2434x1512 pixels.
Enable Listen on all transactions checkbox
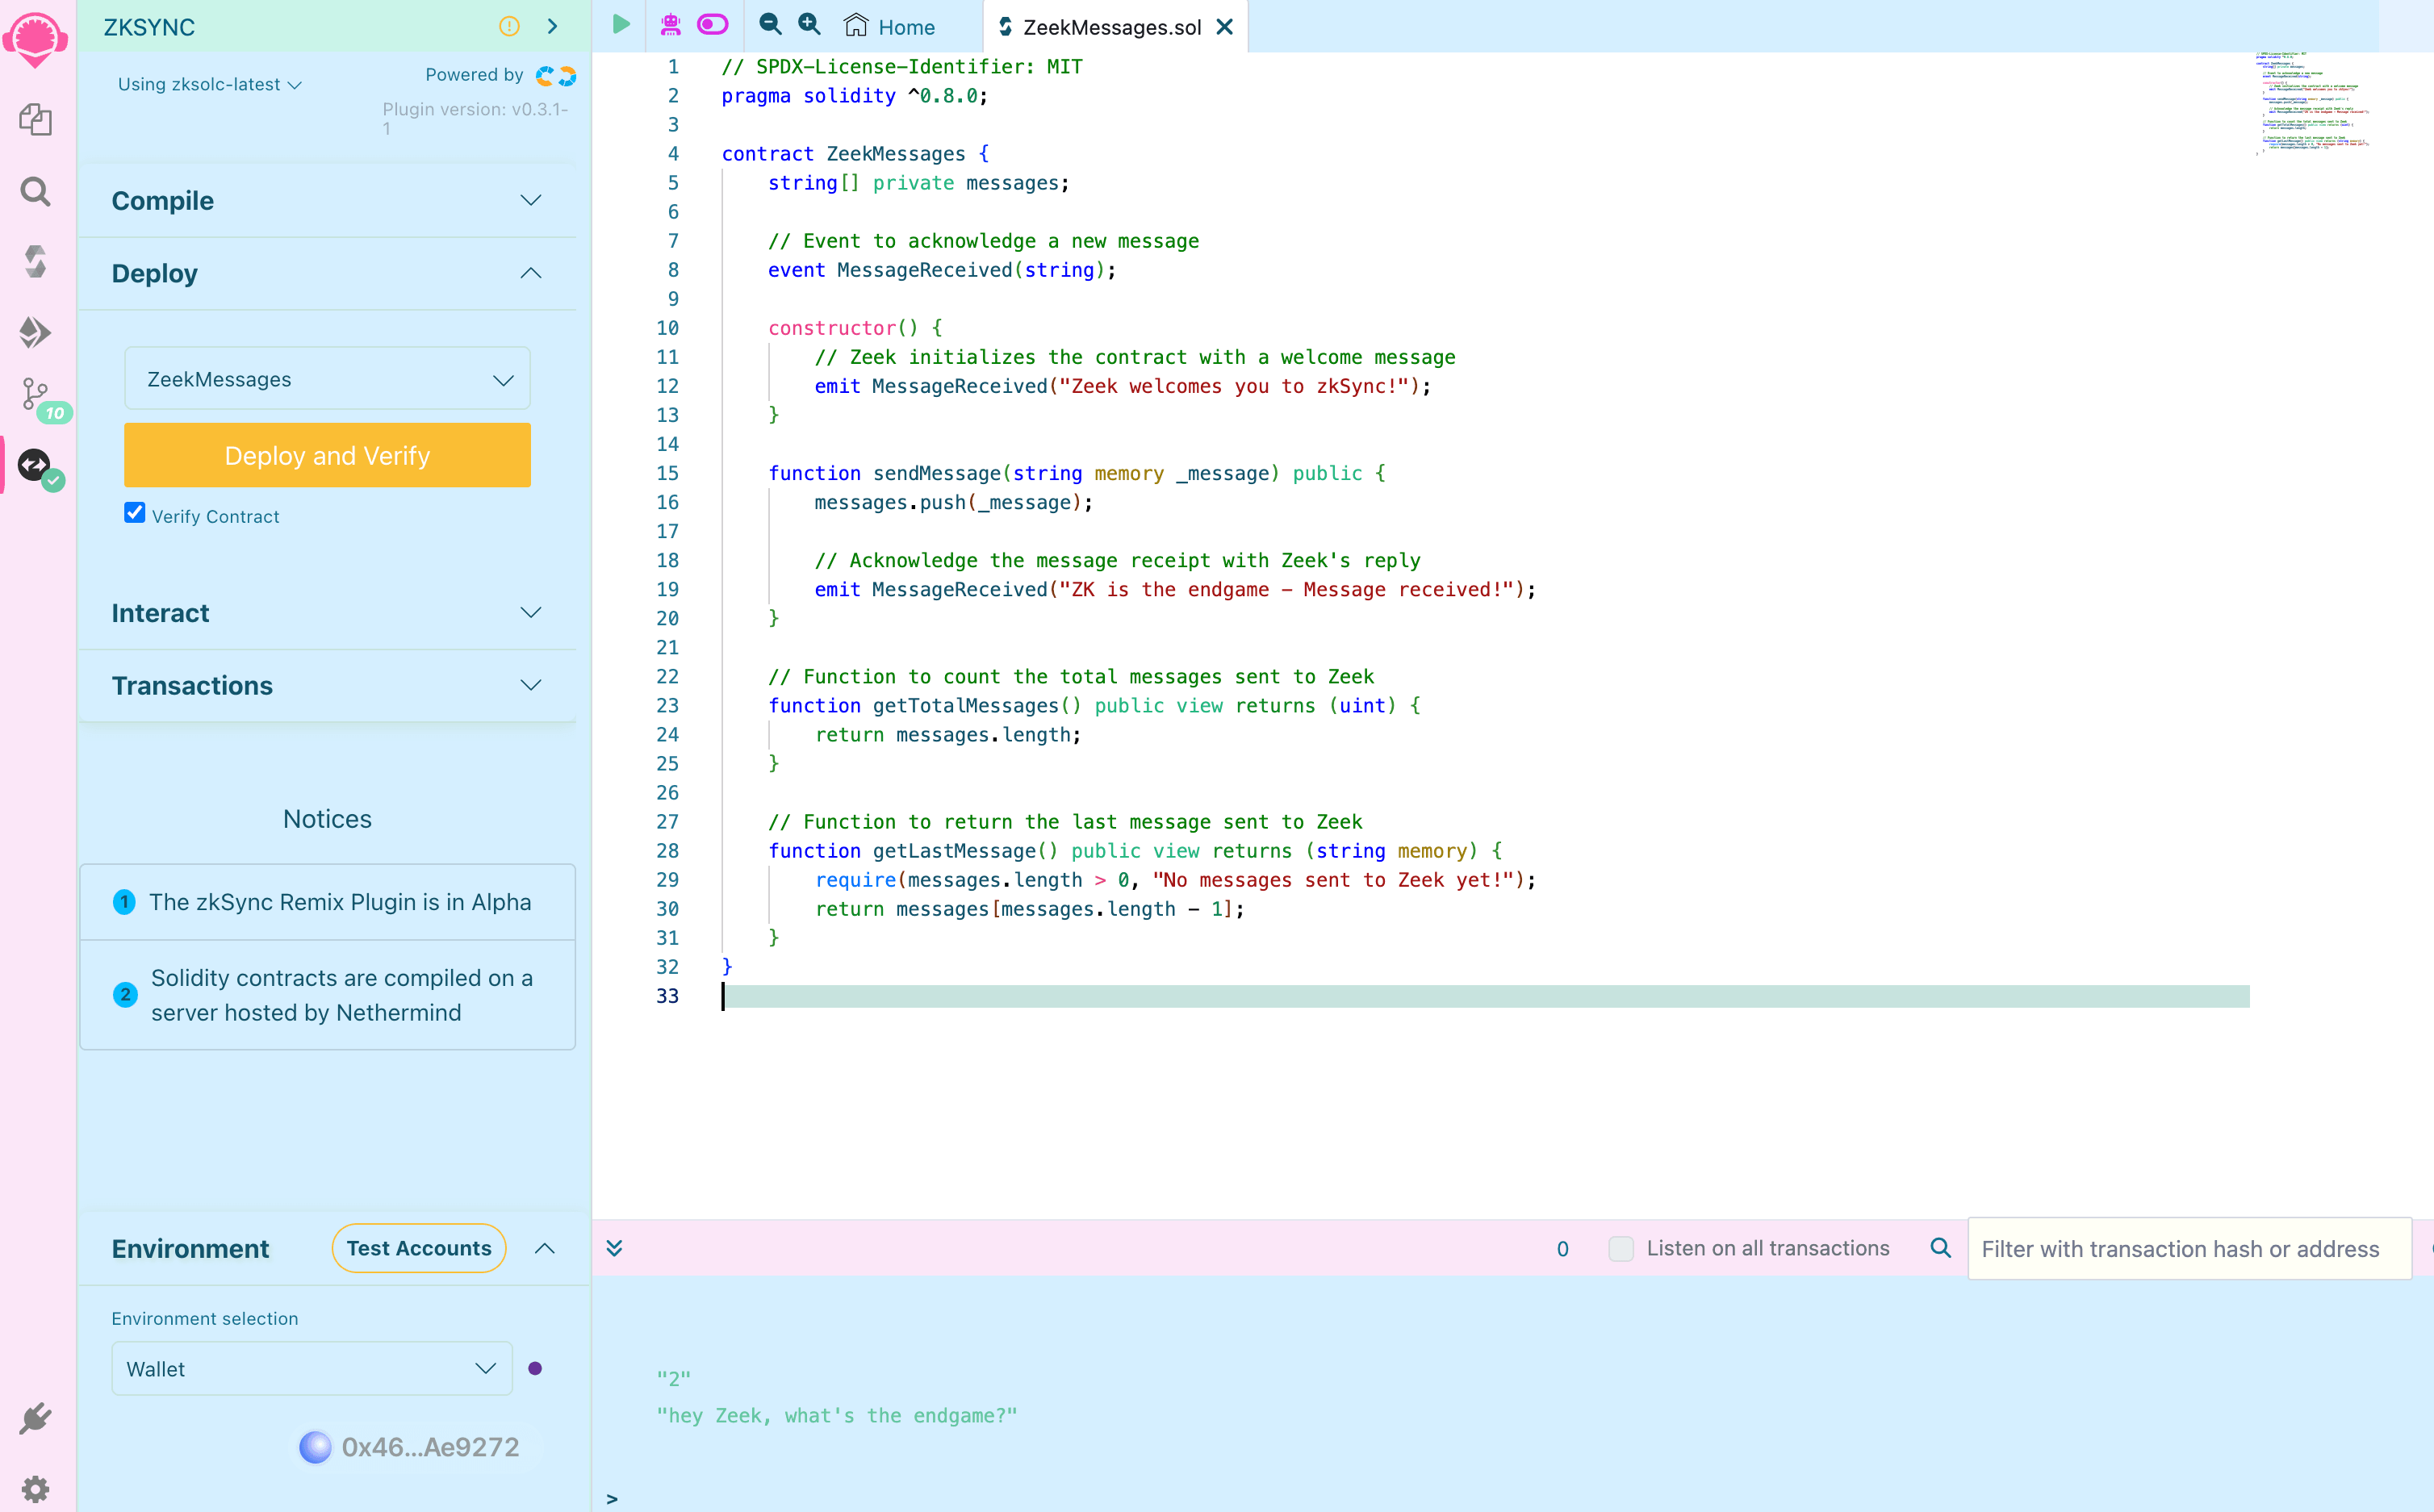coord(1620,1248)
